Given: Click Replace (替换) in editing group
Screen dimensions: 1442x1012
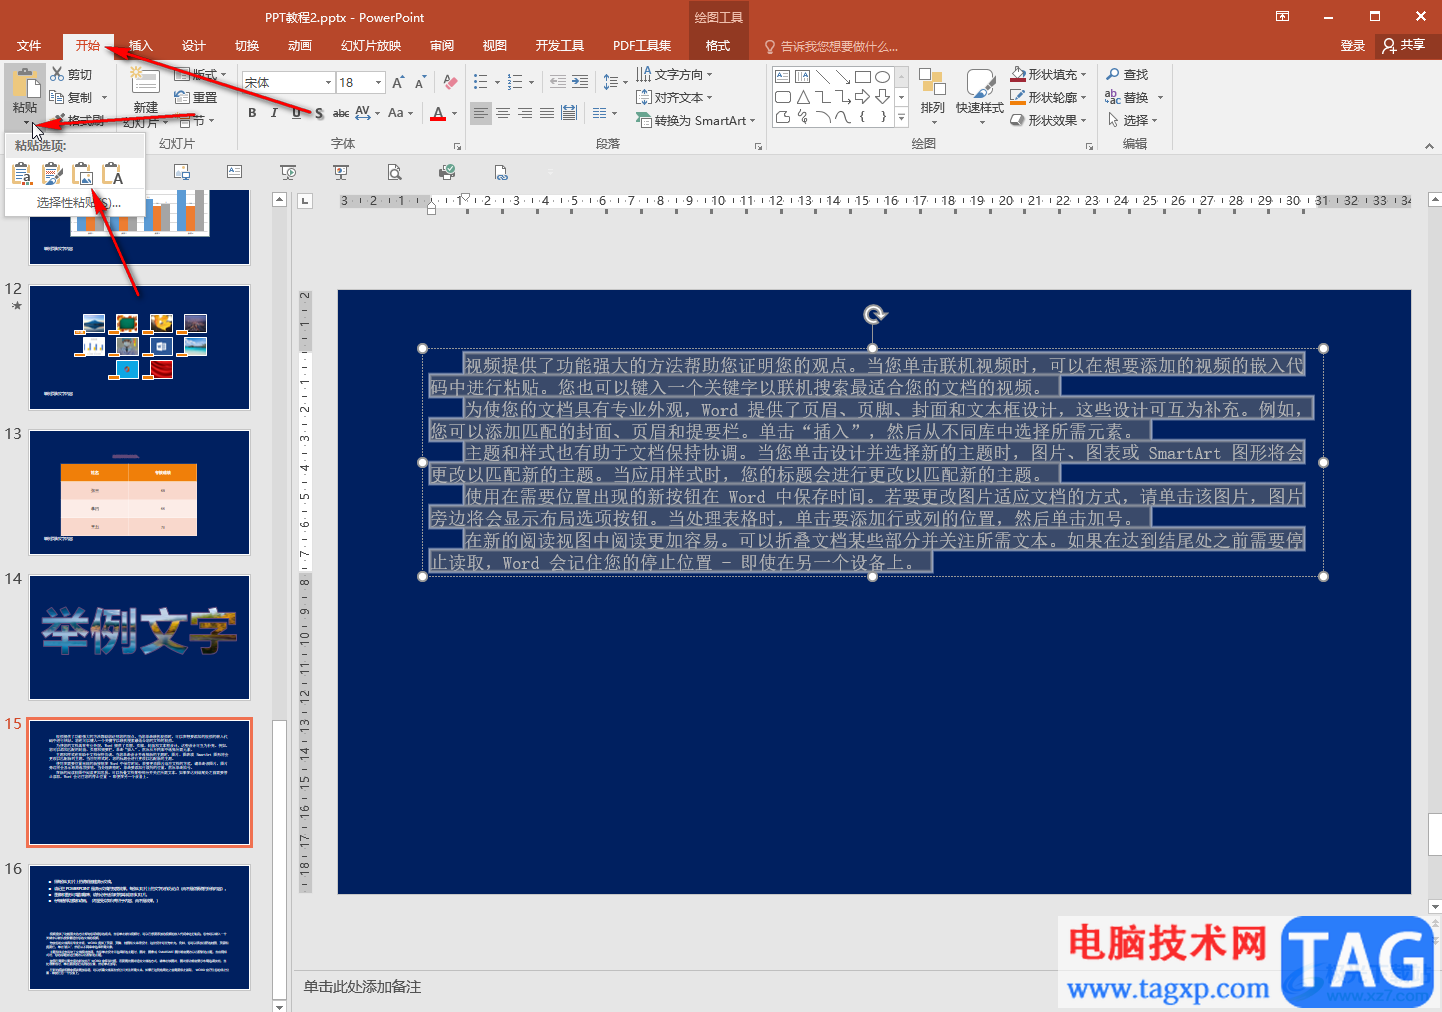Looking at the screenshot, I should 1127,97.
